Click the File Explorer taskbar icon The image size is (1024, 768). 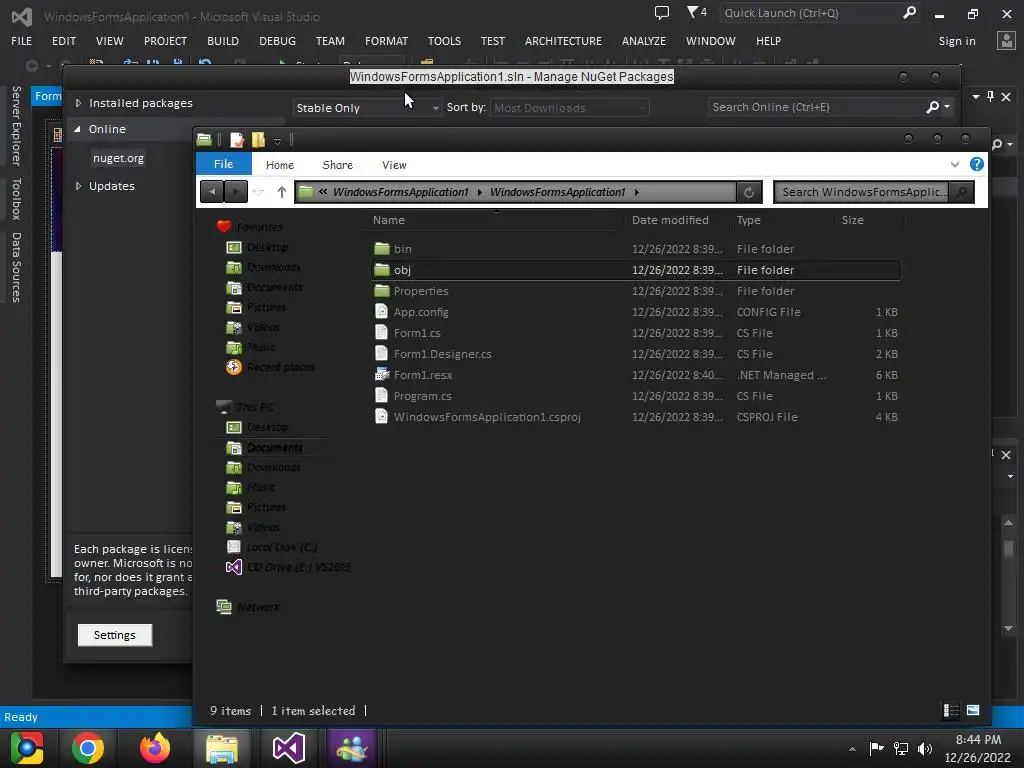(x=222, y=748)
